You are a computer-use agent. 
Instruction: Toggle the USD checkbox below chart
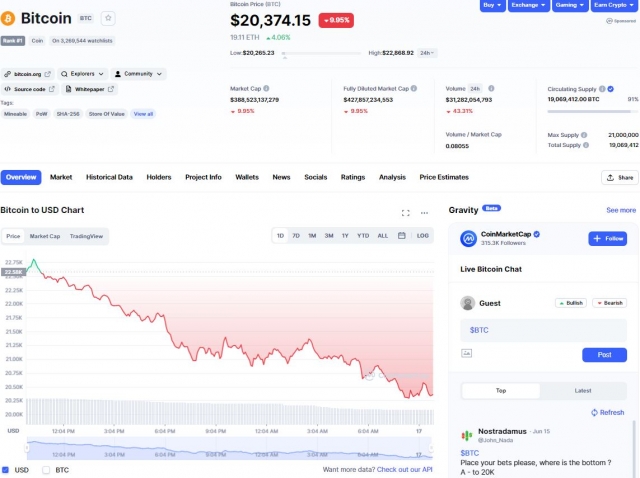(5, 470)
